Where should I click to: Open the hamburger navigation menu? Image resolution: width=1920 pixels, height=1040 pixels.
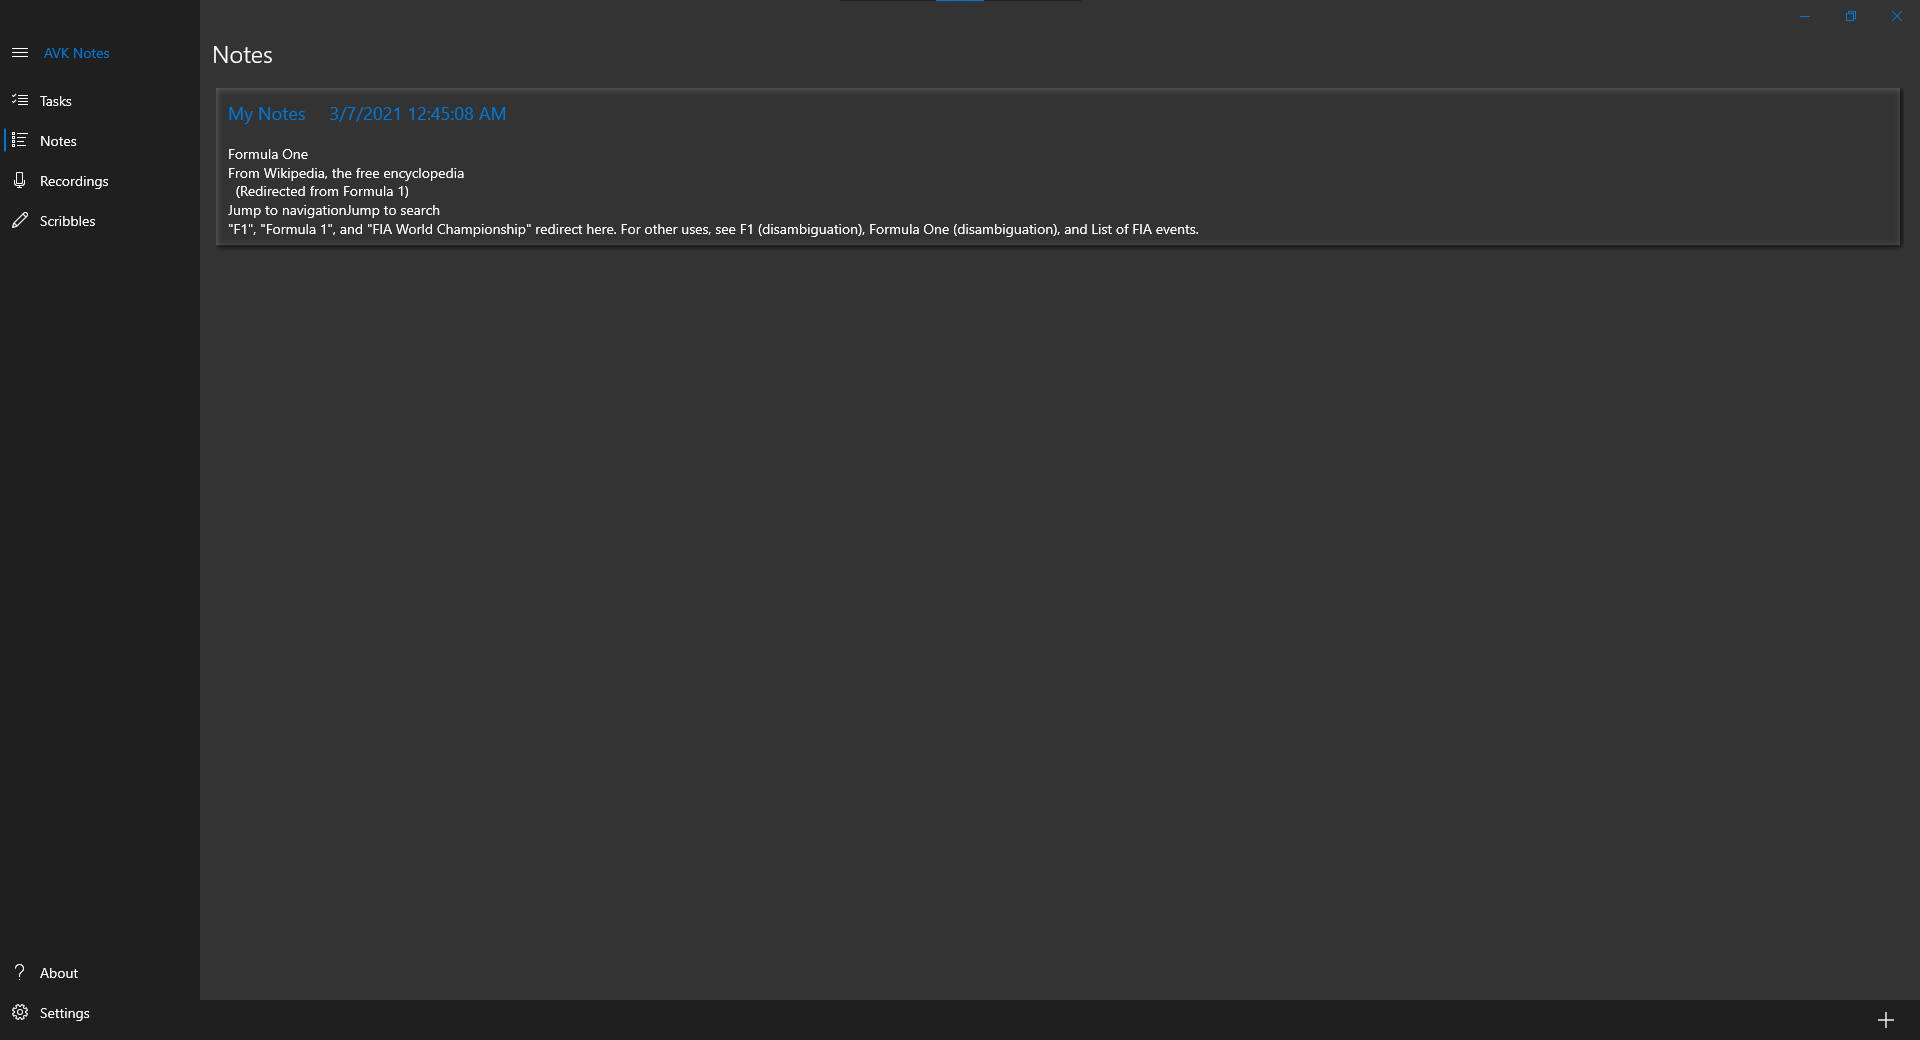20,53
